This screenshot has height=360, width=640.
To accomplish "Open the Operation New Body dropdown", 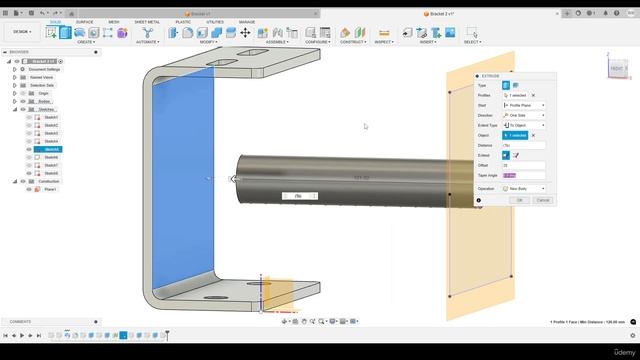I will point(524,189).
